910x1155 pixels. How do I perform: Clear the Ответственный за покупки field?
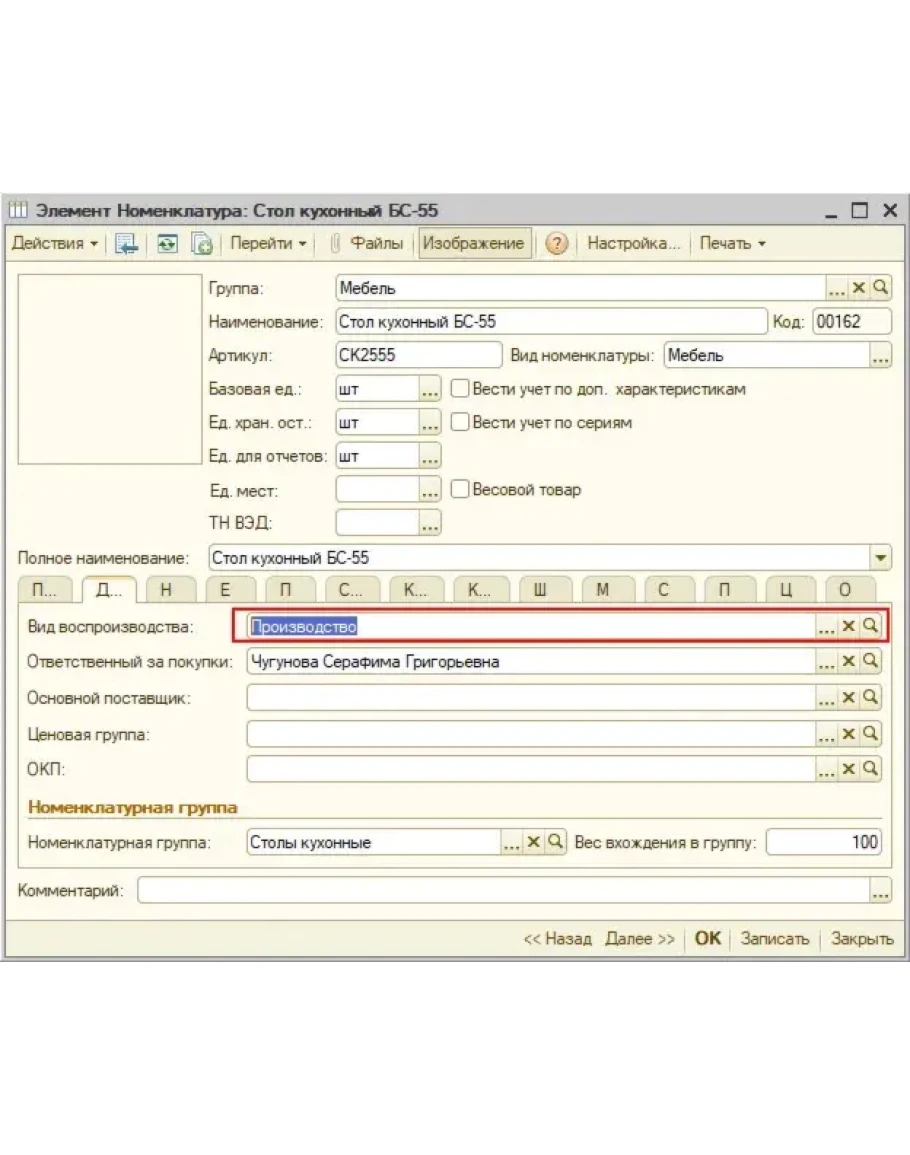849,662
